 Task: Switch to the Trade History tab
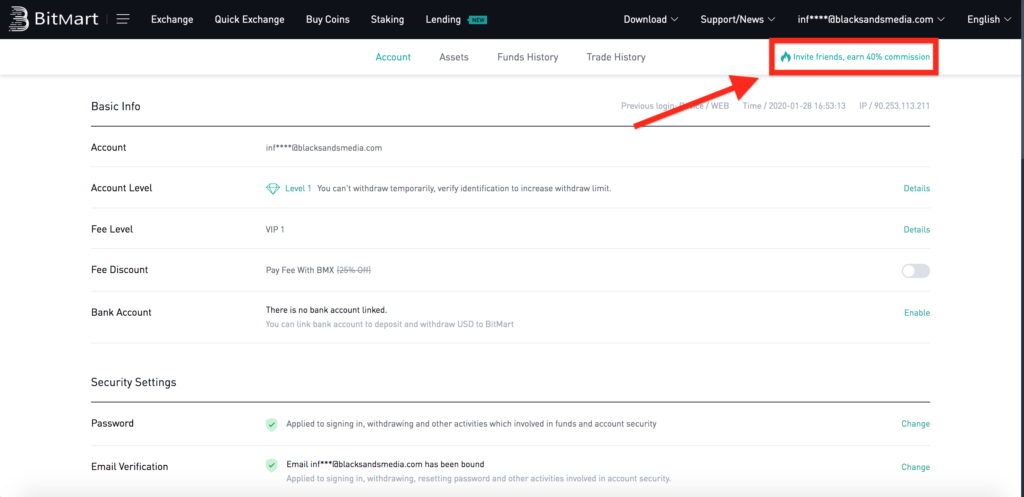point(616,57)
